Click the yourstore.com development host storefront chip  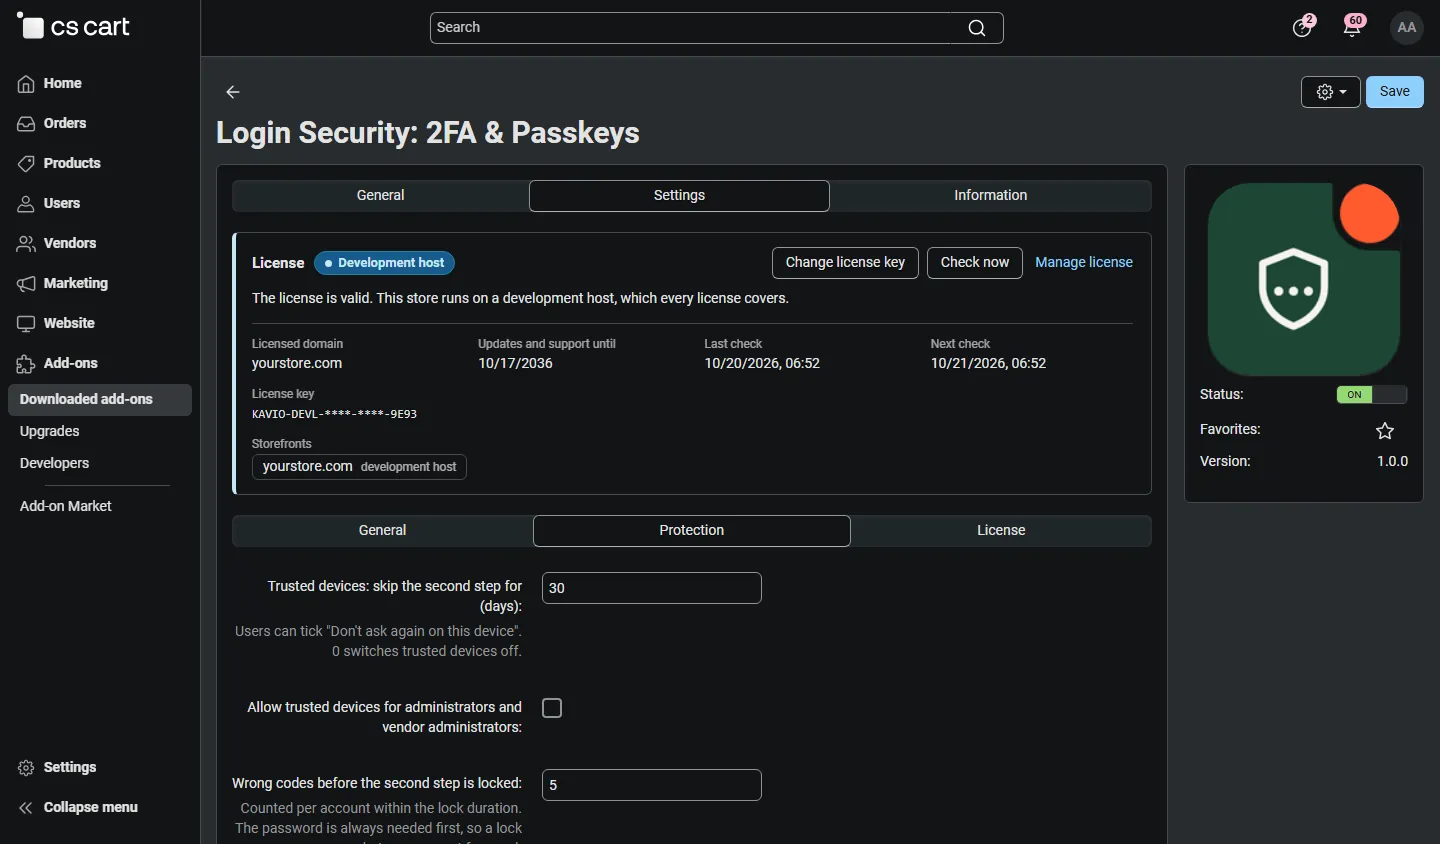coord(359,467)
